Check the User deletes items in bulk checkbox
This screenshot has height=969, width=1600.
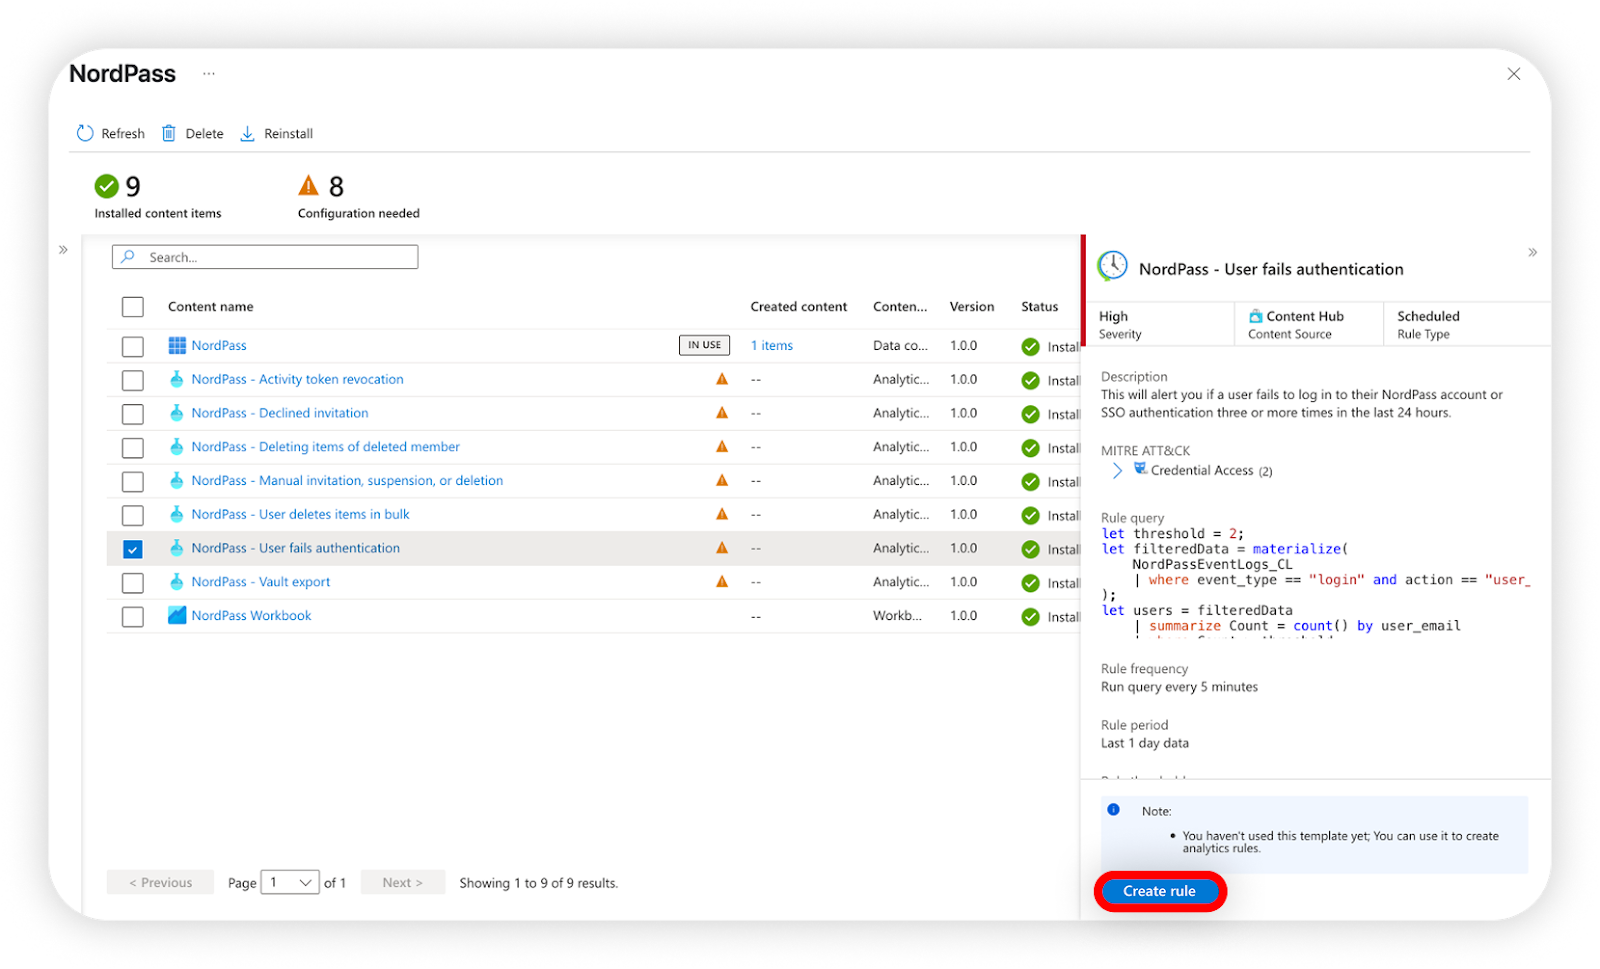(x=133, y=516)
